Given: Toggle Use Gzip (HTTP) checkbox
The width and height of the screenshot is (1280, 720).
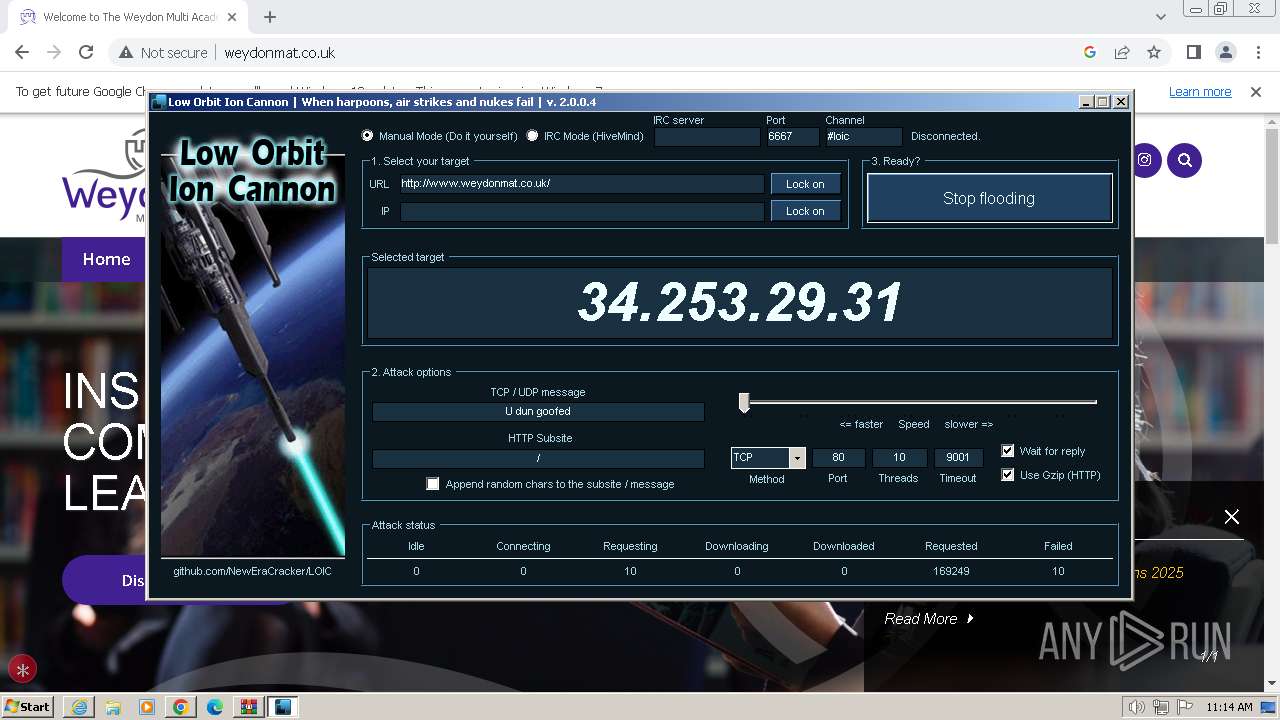Looking at the screenshot, I should click(x=1008, y=475).
